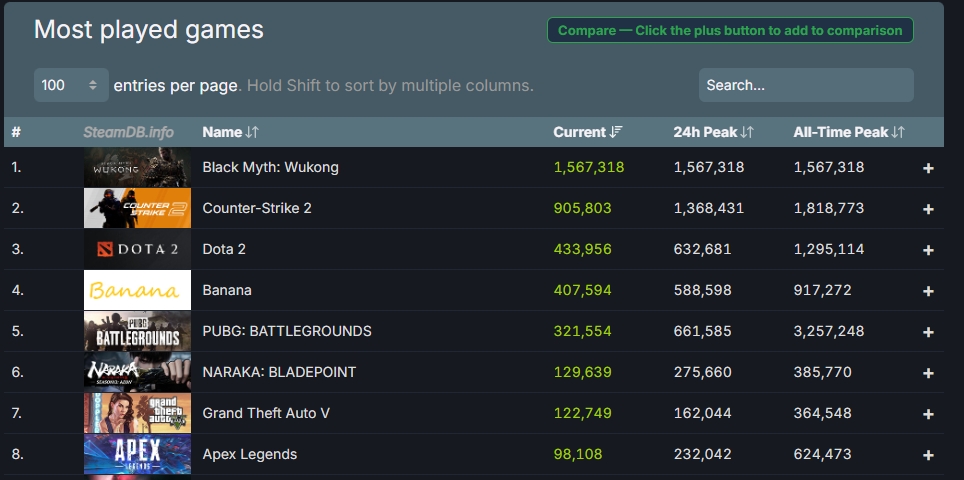Open the entries per page dropdown
964x480 pixels.
coord(71,85)
